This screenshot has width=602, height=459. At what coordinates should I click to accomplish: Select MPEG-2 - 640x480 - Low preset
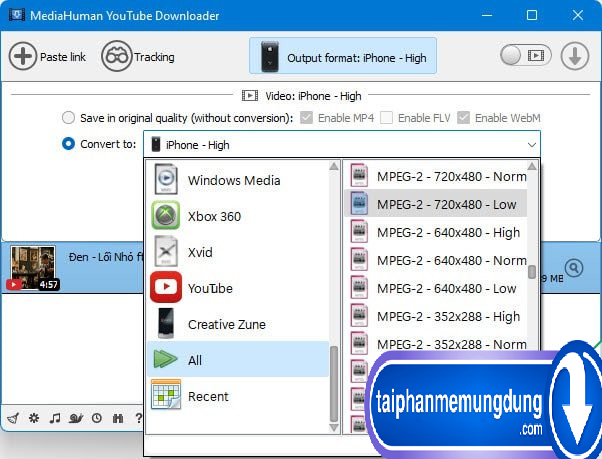[435, 288]
